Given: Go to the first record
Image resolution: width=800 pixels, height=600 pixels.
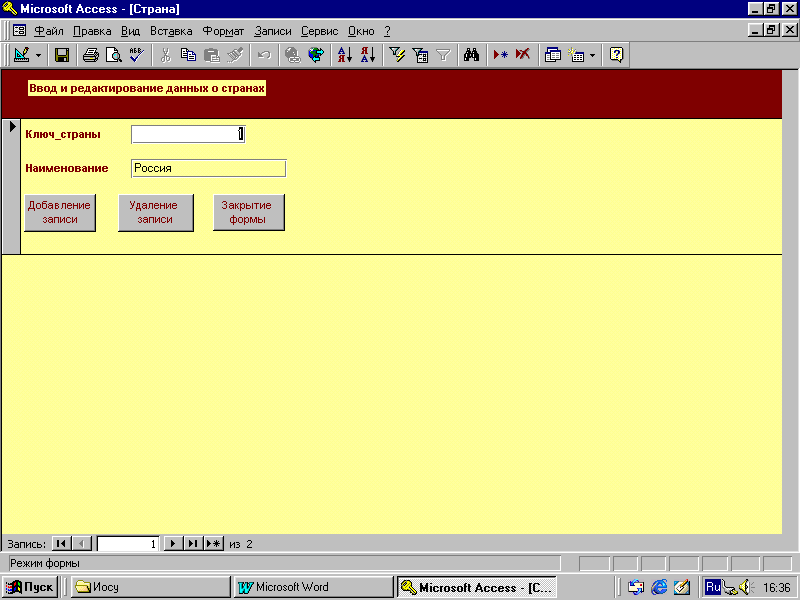Looking at the screenshot, I should pyautogui.click(x=61, y=543).
